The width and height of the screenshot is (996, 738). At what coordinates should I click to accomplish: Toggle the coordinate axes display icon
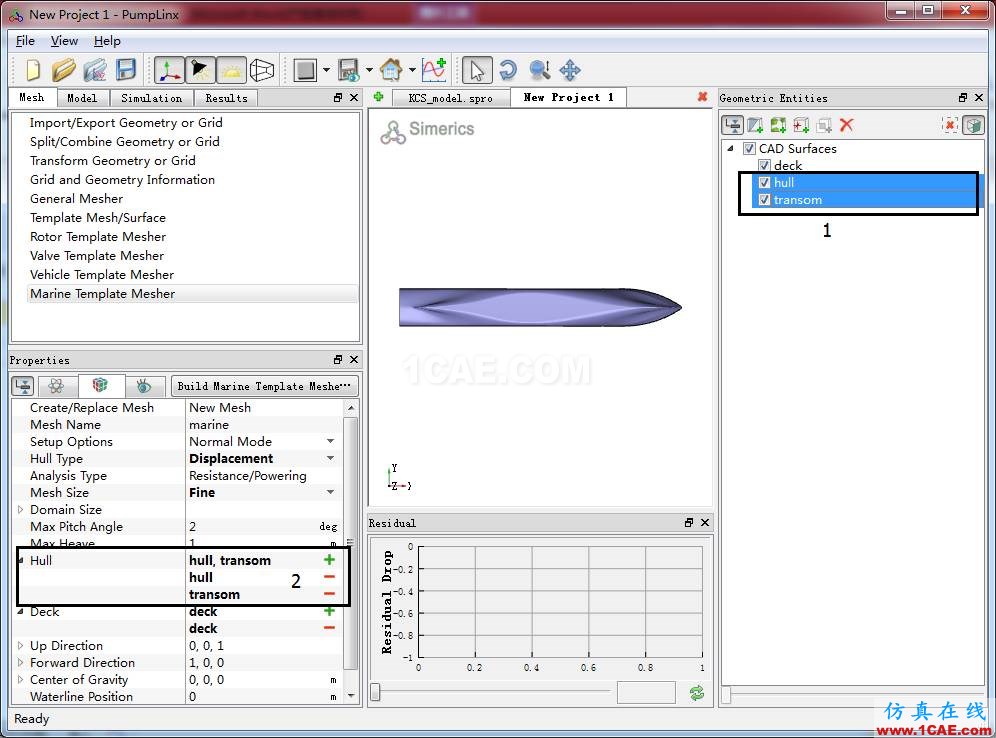coord(170,70)
